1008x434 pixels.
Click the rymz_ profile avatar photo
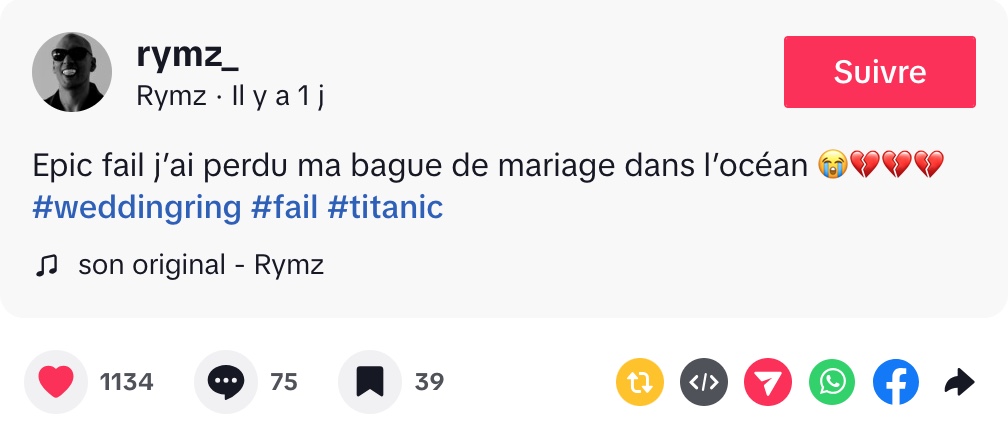coord(72,72)
